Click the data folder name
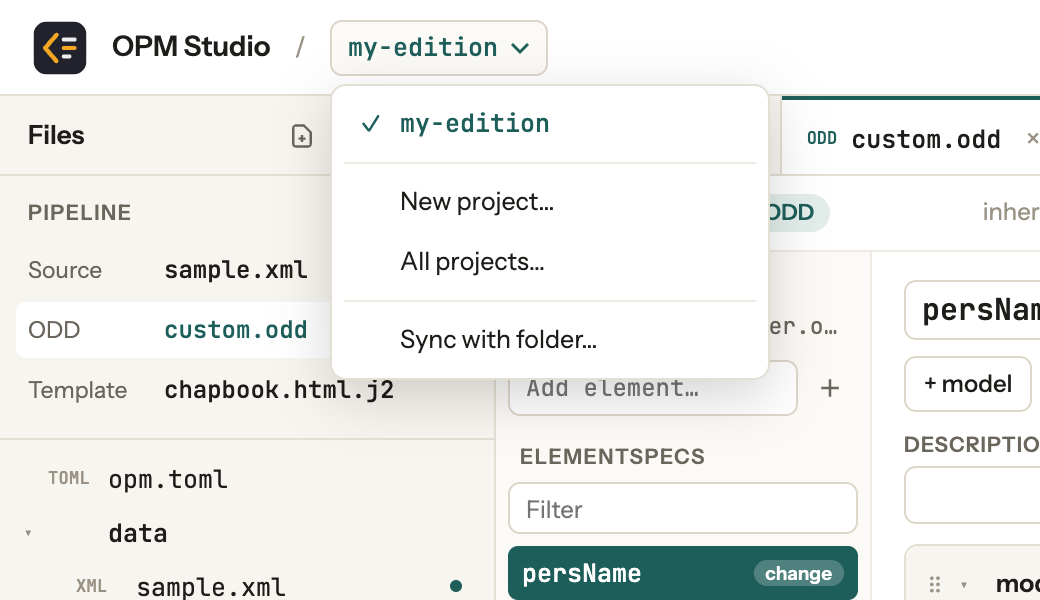Screen dimensions: 1040x600 [138, 533]
